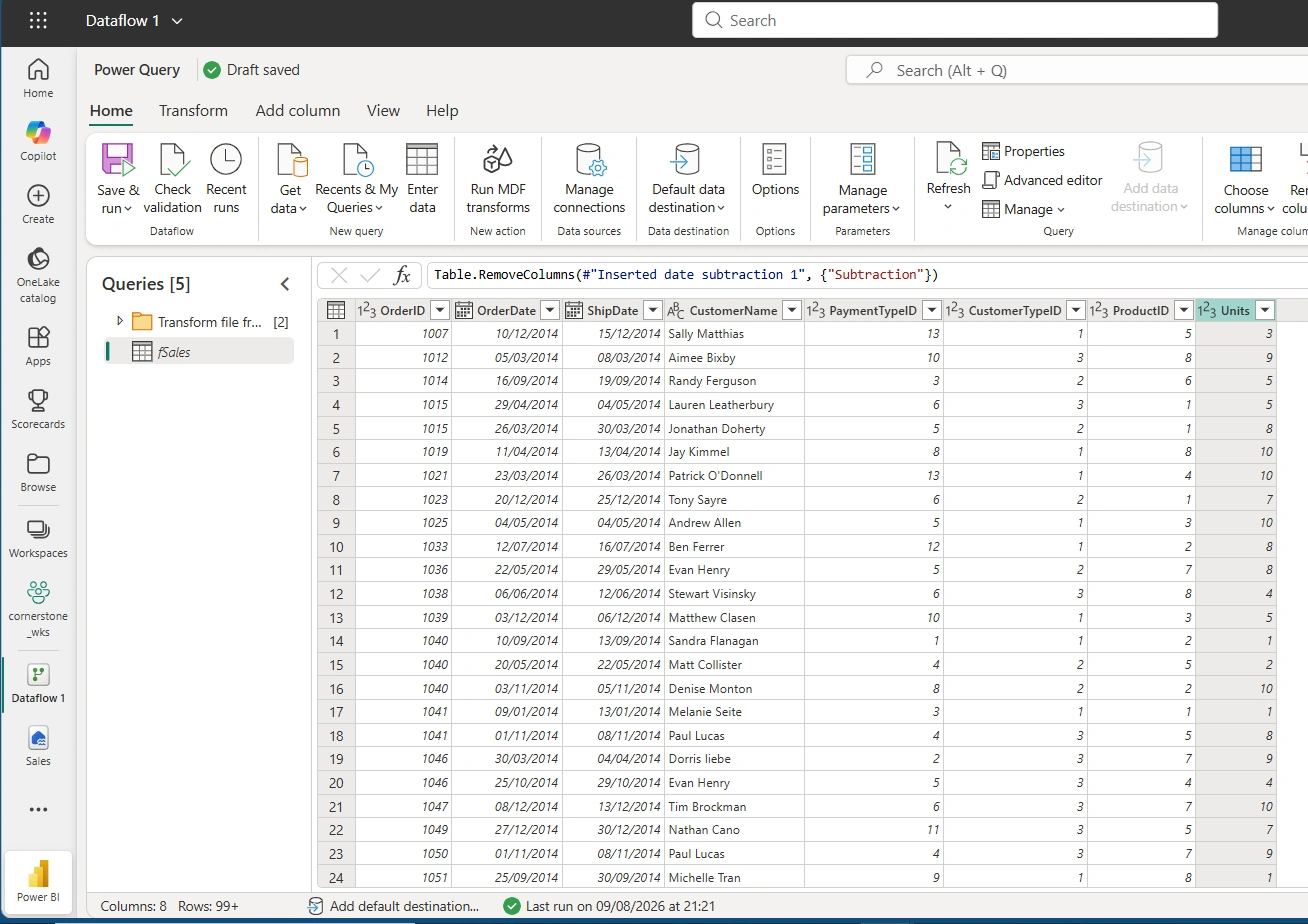Open the app launcher waffle icon
Viewport: 1308px width, 924px height.
(x=38, y=20)
